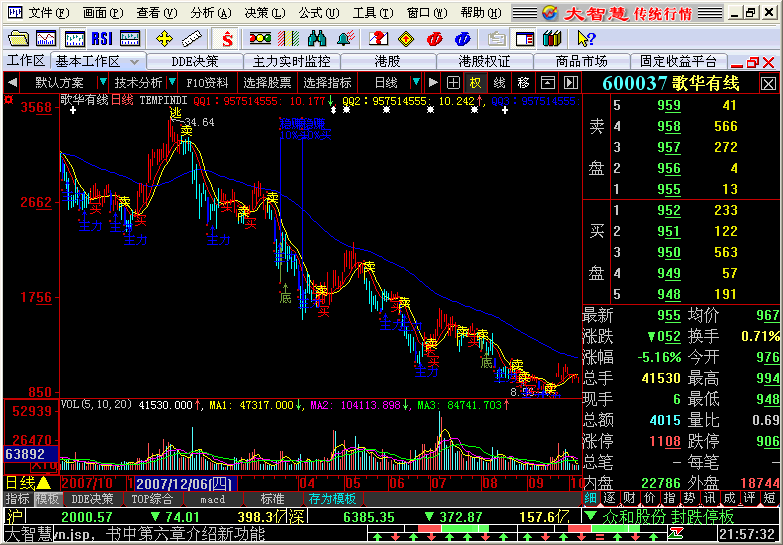Open the folder icon in the toolbar
Viewport: 783px width, 545px height.
tap(19, 38)
